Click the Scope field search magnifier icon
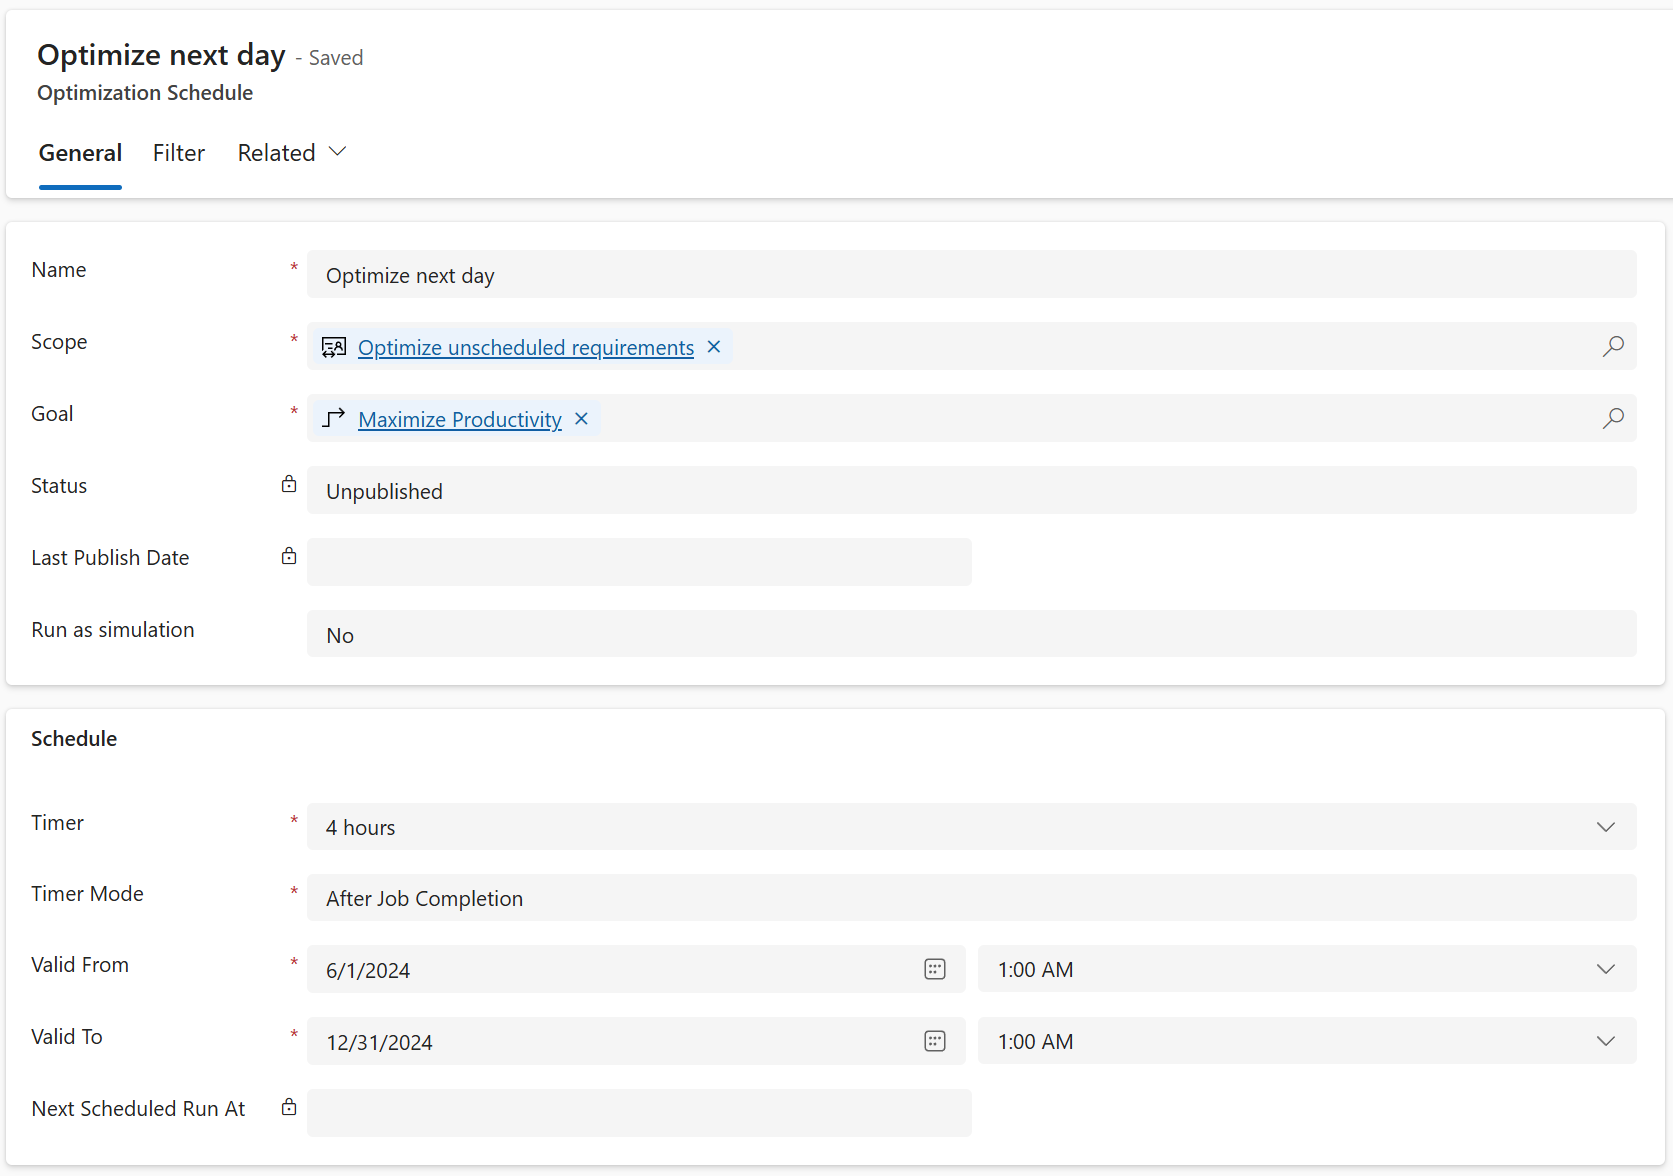 1612,347
